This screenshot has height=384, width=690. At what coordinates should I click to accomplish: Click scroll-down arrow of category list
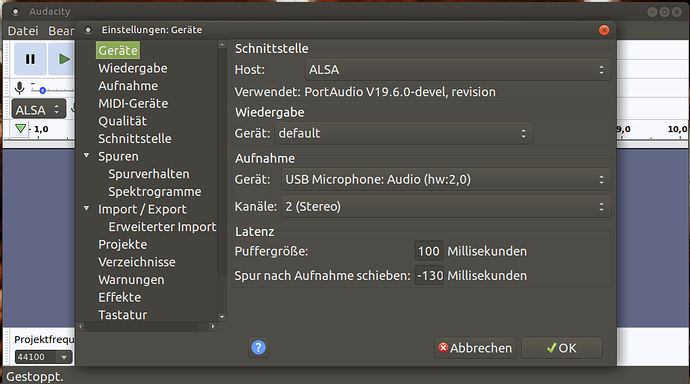click(x=222, y=317)
